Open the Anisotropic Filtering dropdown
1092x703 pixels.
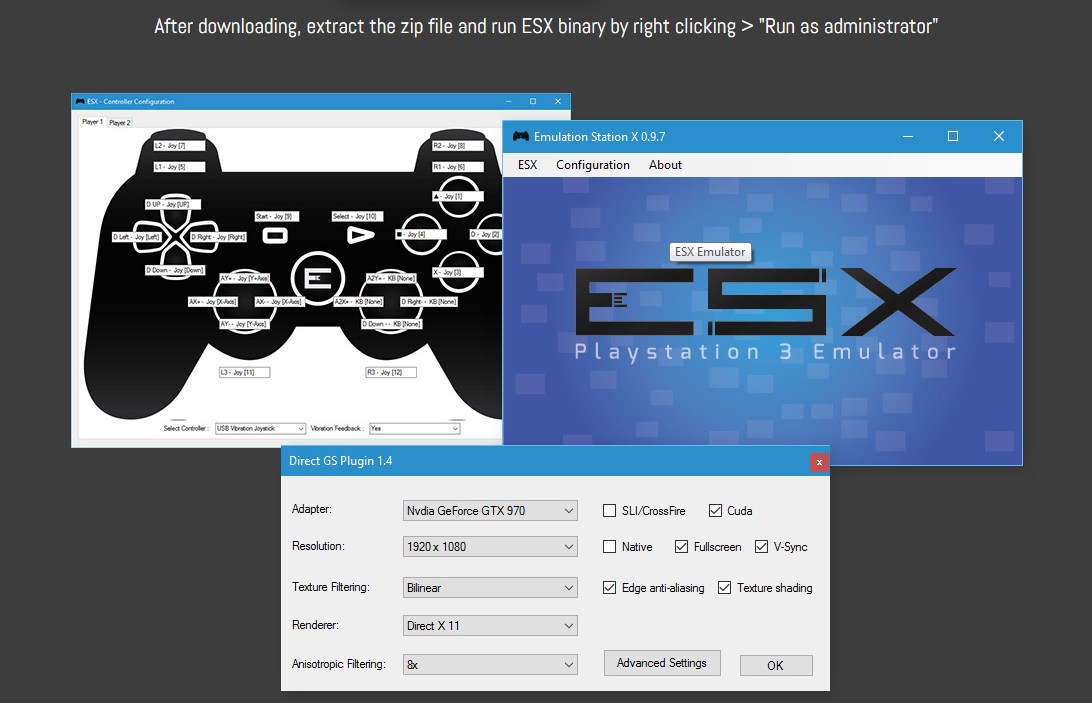coord(490,665)
